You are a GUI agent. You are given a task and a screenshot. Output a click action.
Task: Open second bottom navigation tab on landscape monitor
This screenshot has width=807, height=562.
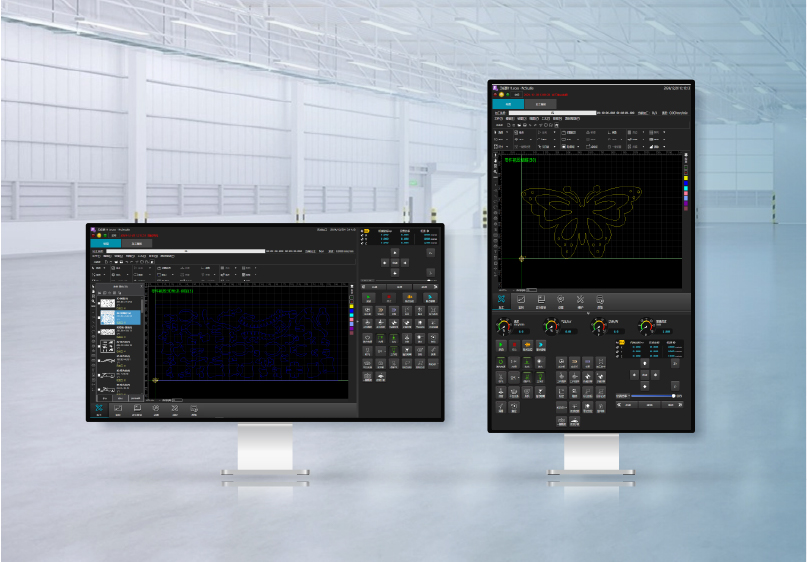click(118, 409)
